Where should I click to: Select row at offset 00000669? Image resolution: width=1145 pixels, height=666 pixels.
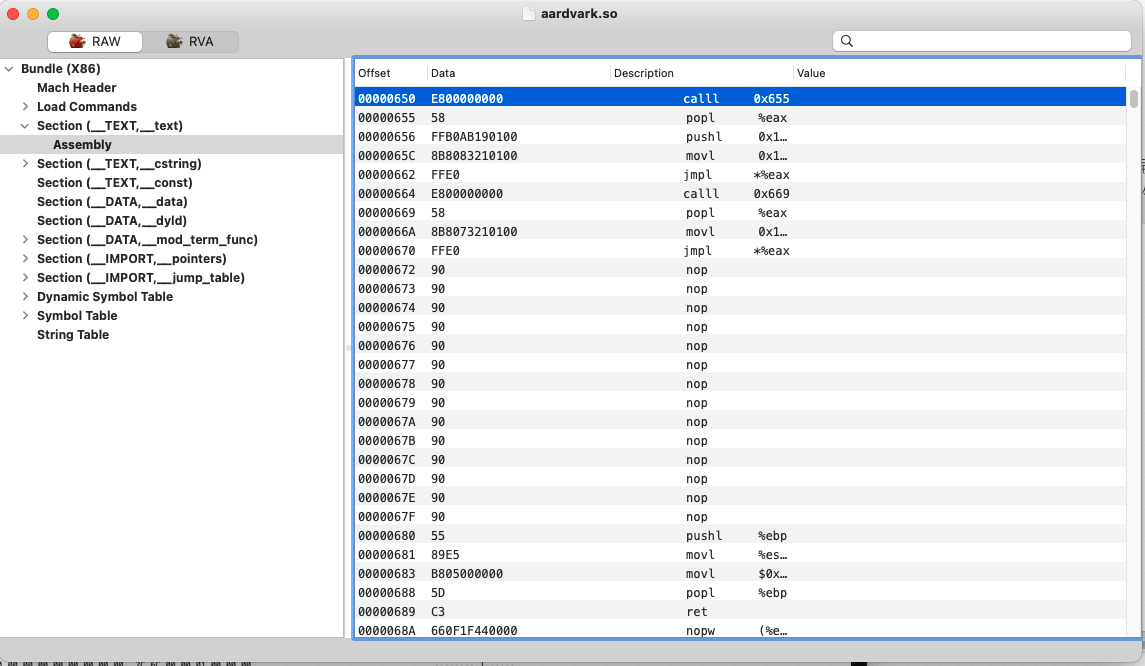point(740,213)
